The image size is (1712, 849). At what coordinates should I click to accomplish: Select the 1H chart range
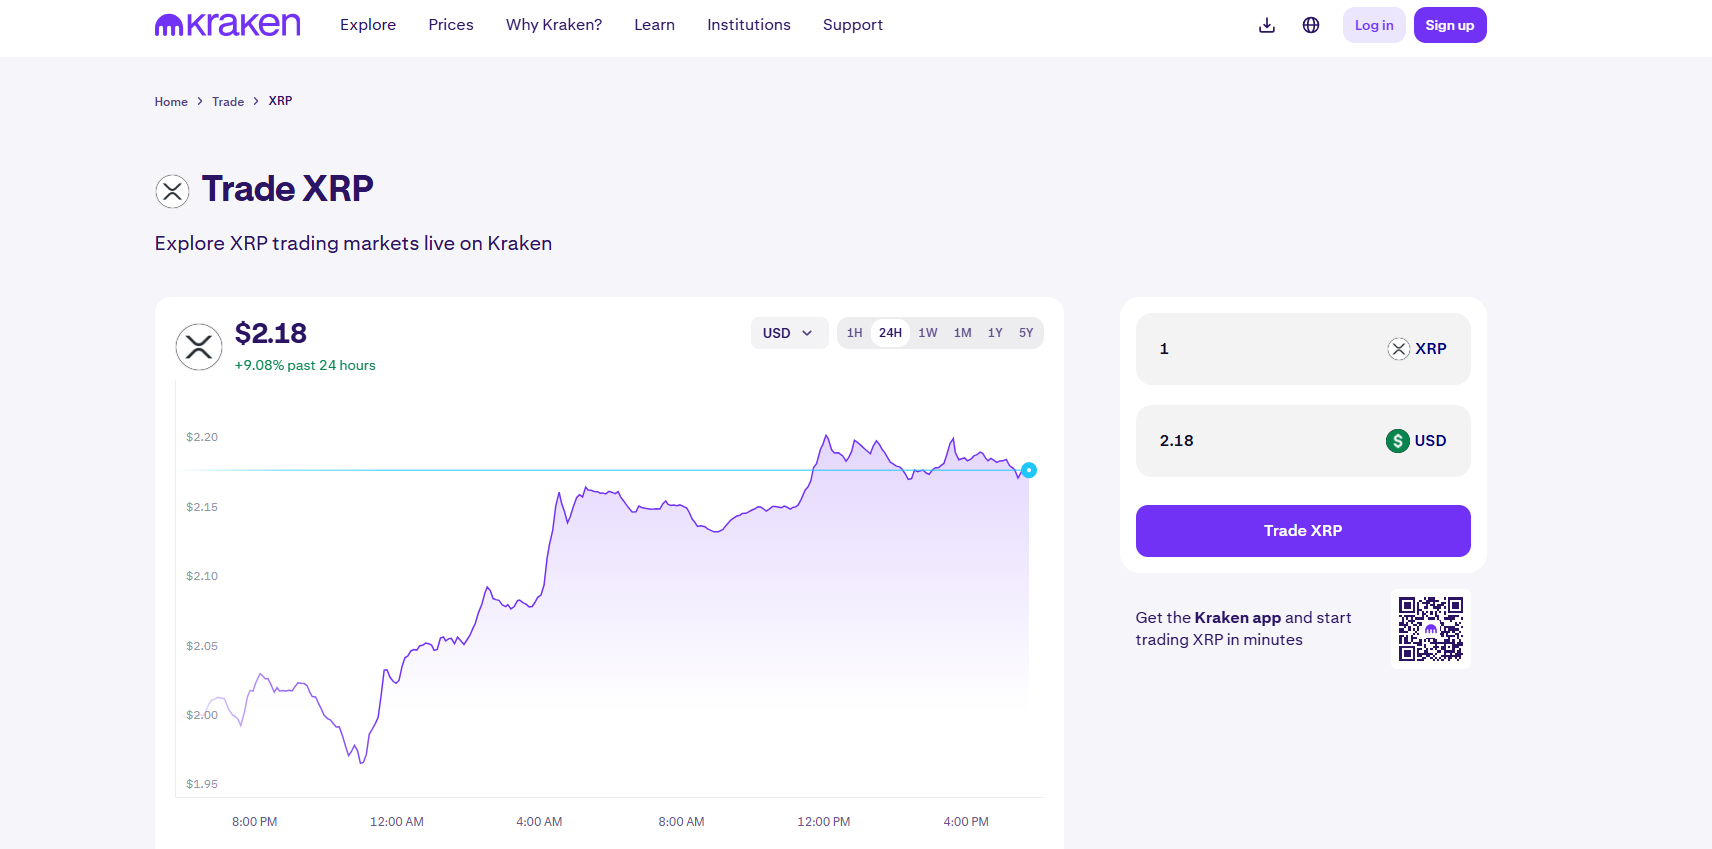coord(854,333)
